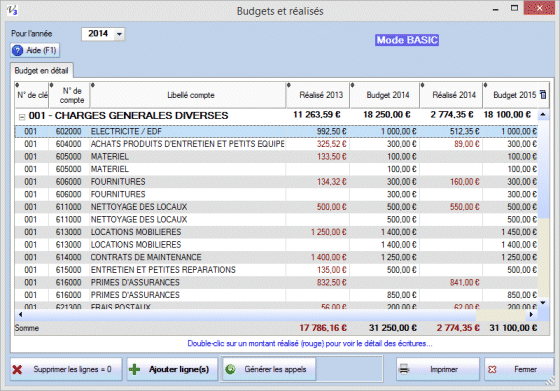
Task: Click the 841,00 € amount for PRIMES D'ASSURANCES
Action: click(x=464, y=282)
